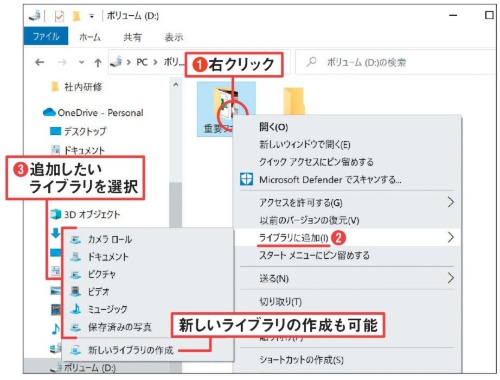500x380 pixels.
Task: Select 3D オブジェクト in navigation pane
Action: click(92, 214)
